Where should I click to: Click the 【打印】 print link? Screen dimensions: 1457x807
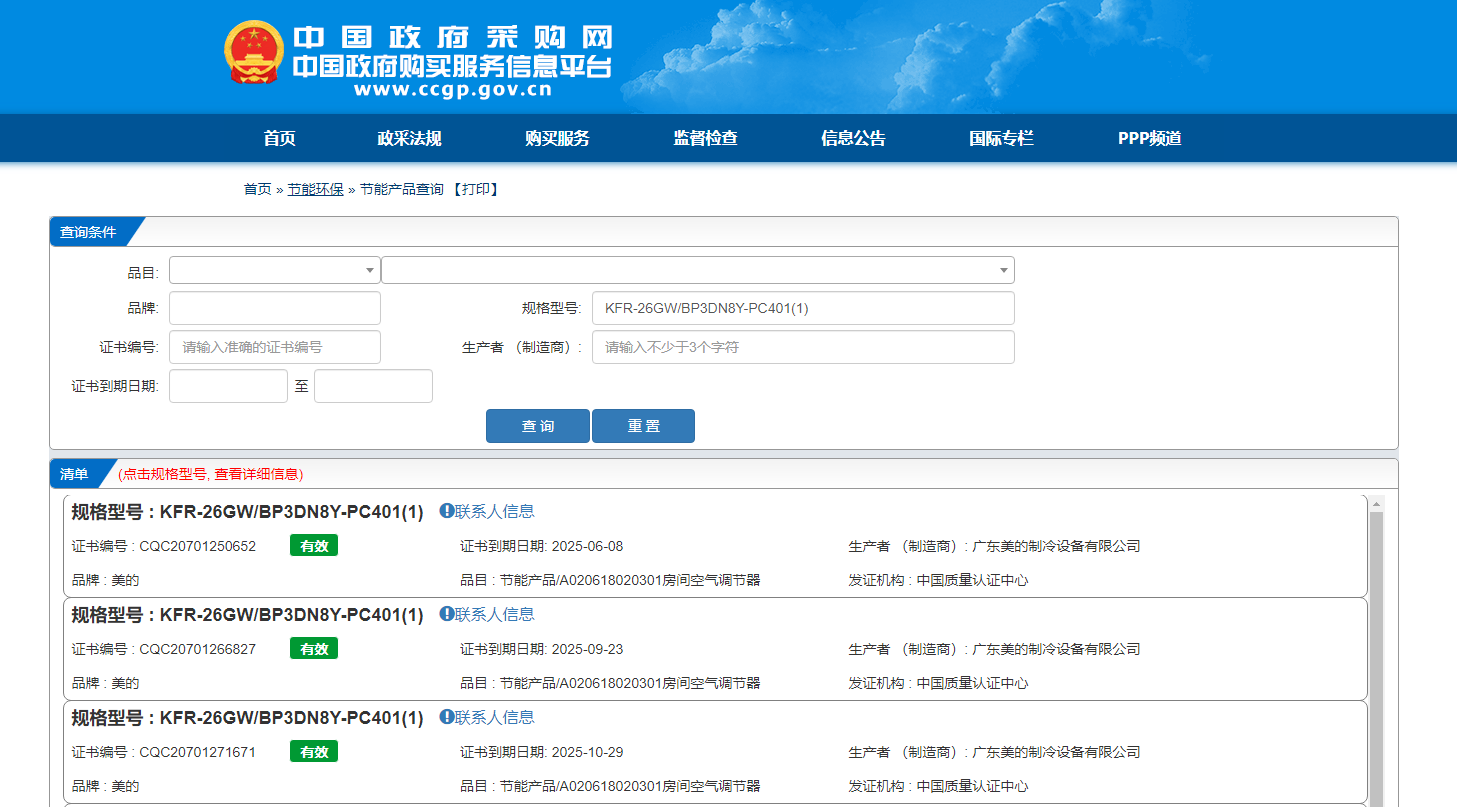click(x=475, y=189)
